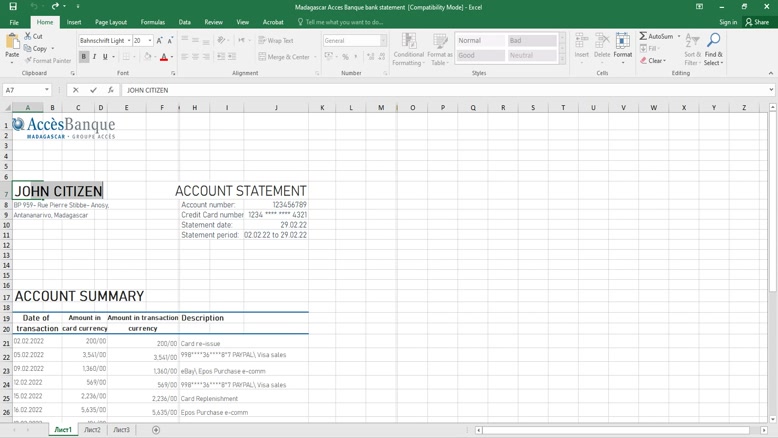Open the Page Layout ribbon tab
This screenshot has width=778, height=438.
(111, 22)
